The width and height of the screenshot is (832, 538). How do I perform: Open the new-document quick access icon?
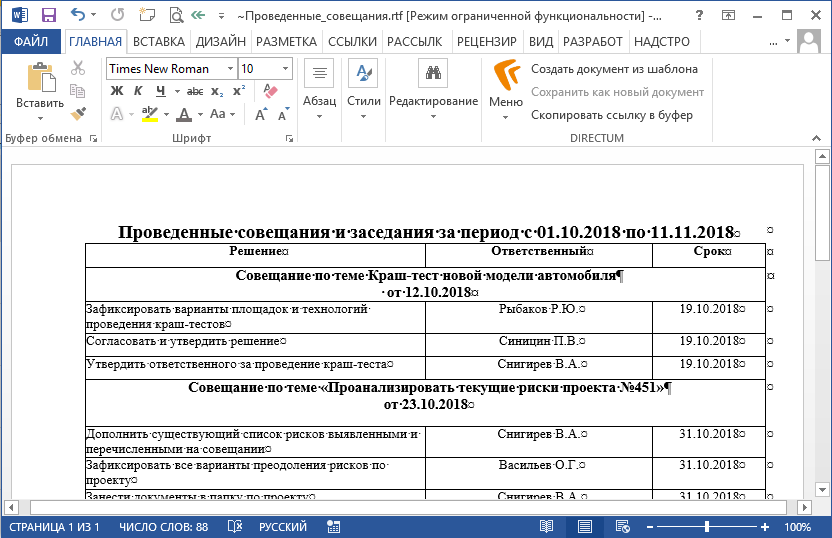pyautogui.click(x=147, y=15)
